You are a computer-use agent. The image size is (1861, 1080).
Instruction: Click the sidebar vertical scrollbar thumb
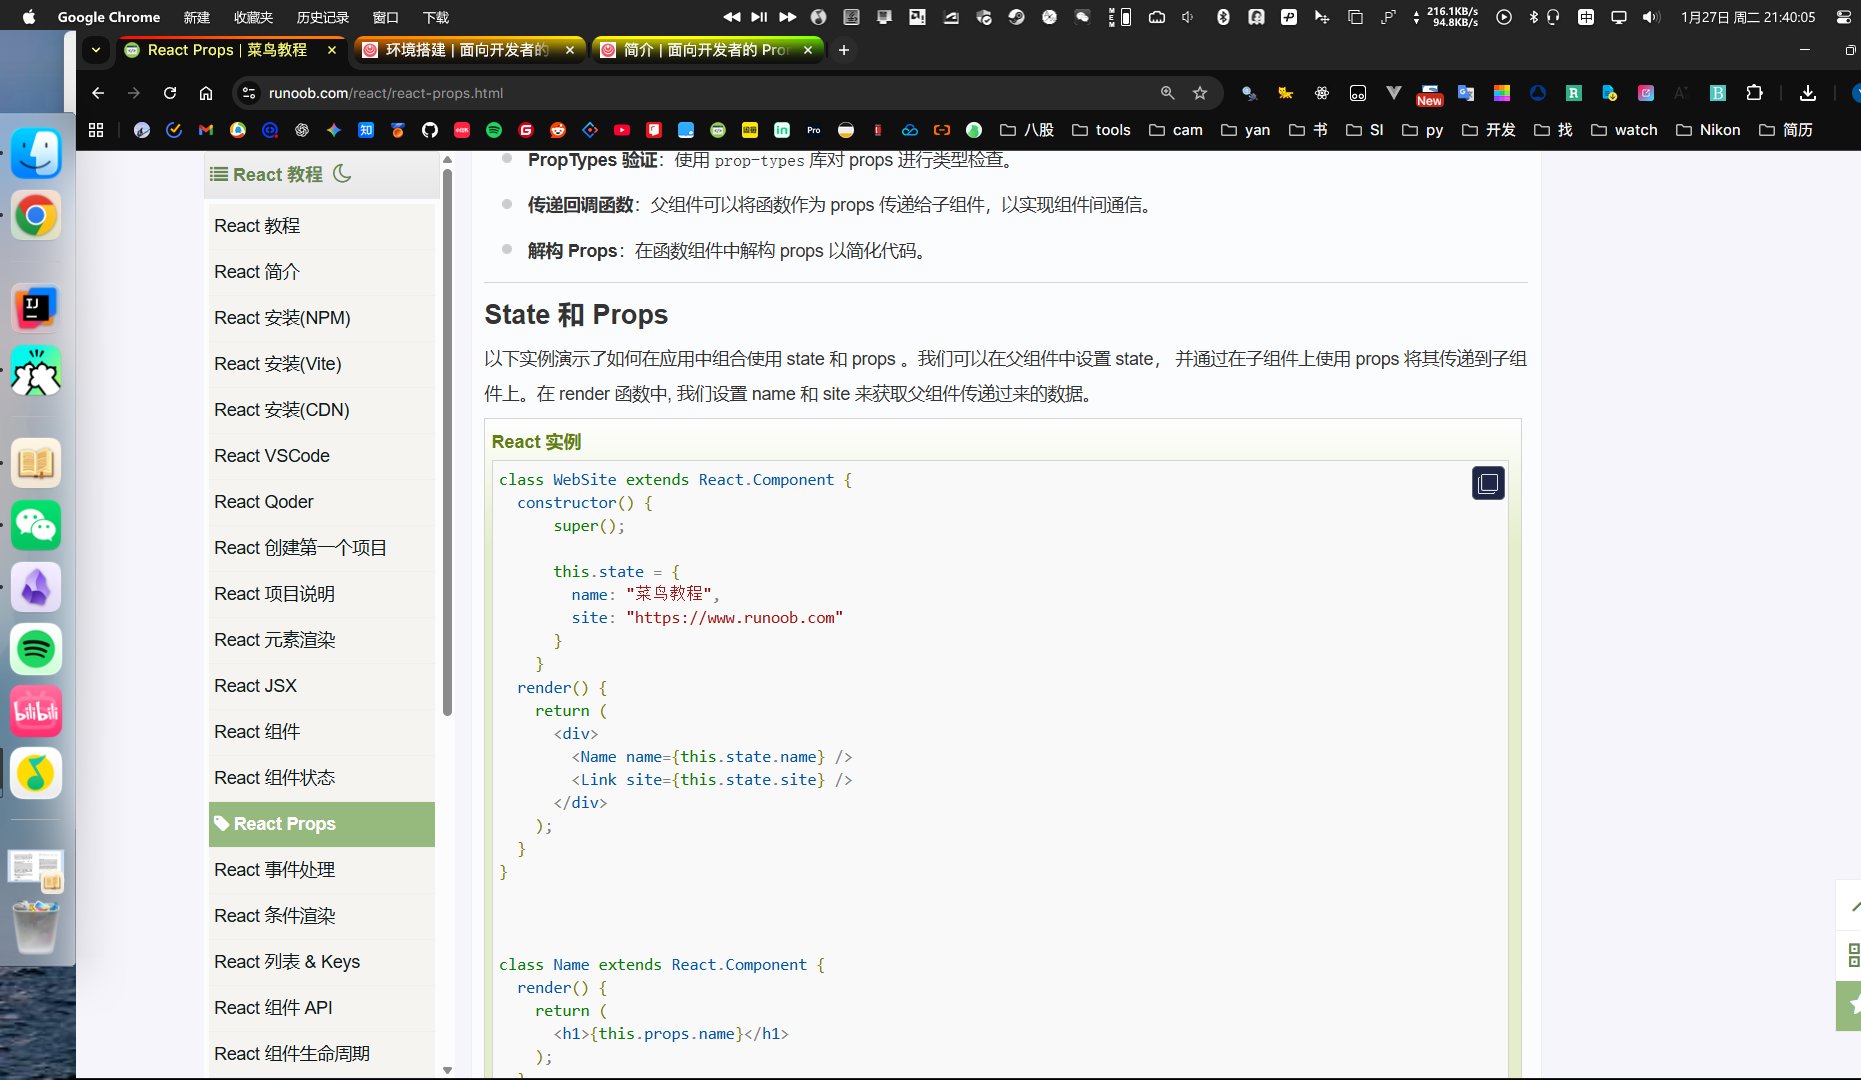click(x=447, y=440)
